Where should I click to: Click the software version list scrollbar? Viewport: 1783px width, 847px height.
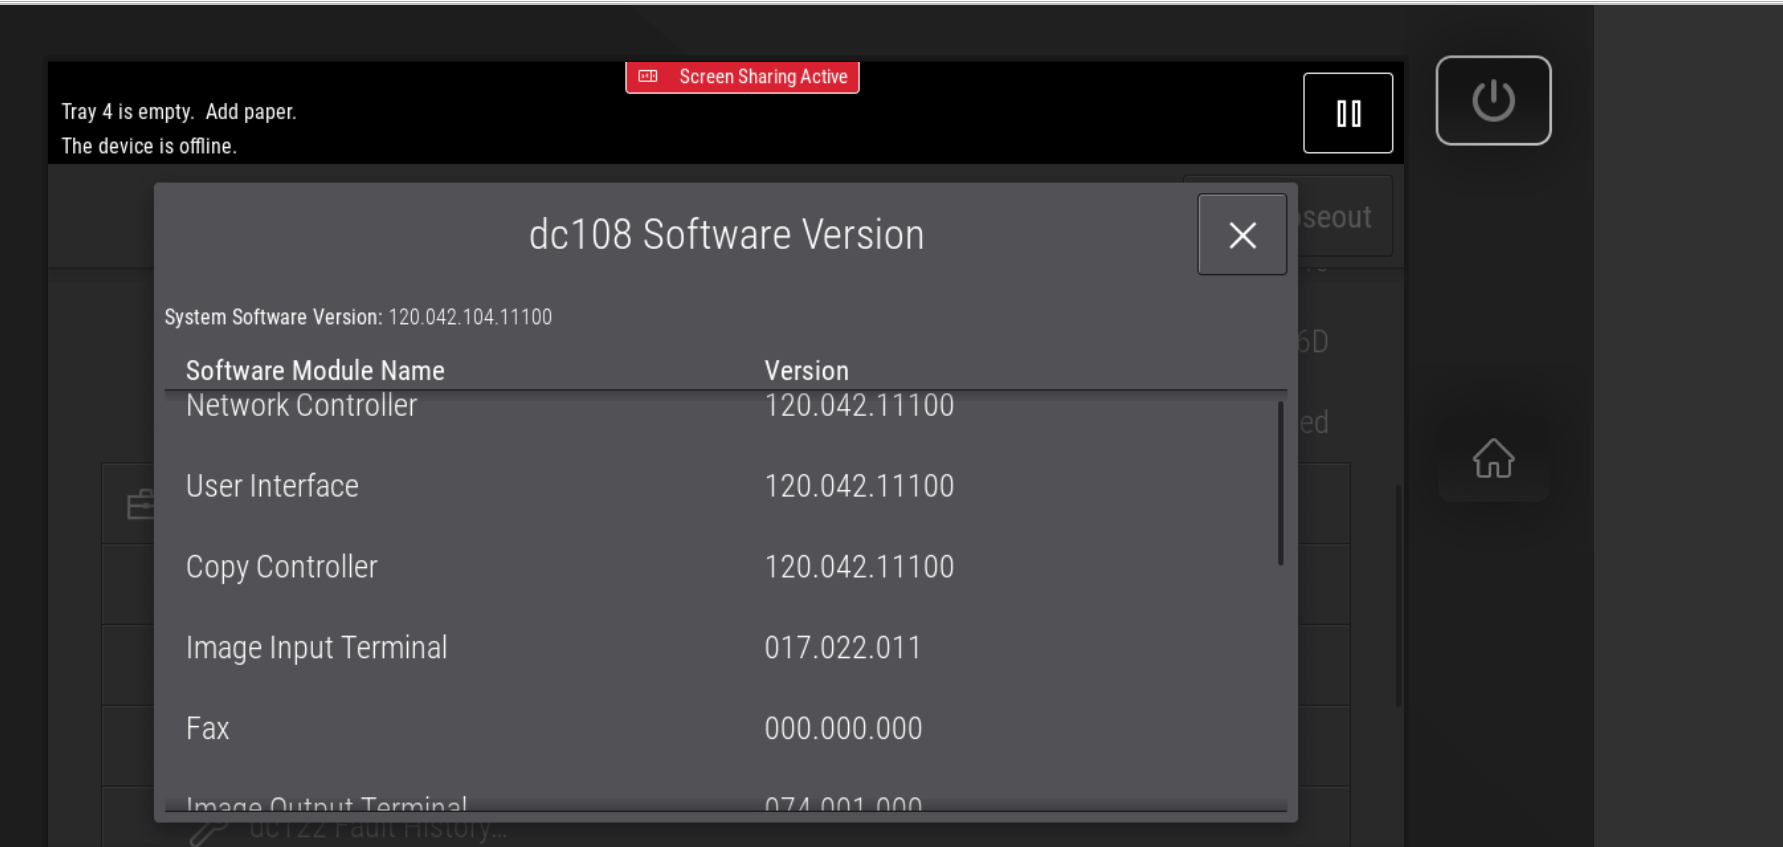(x=1280, y=484)
